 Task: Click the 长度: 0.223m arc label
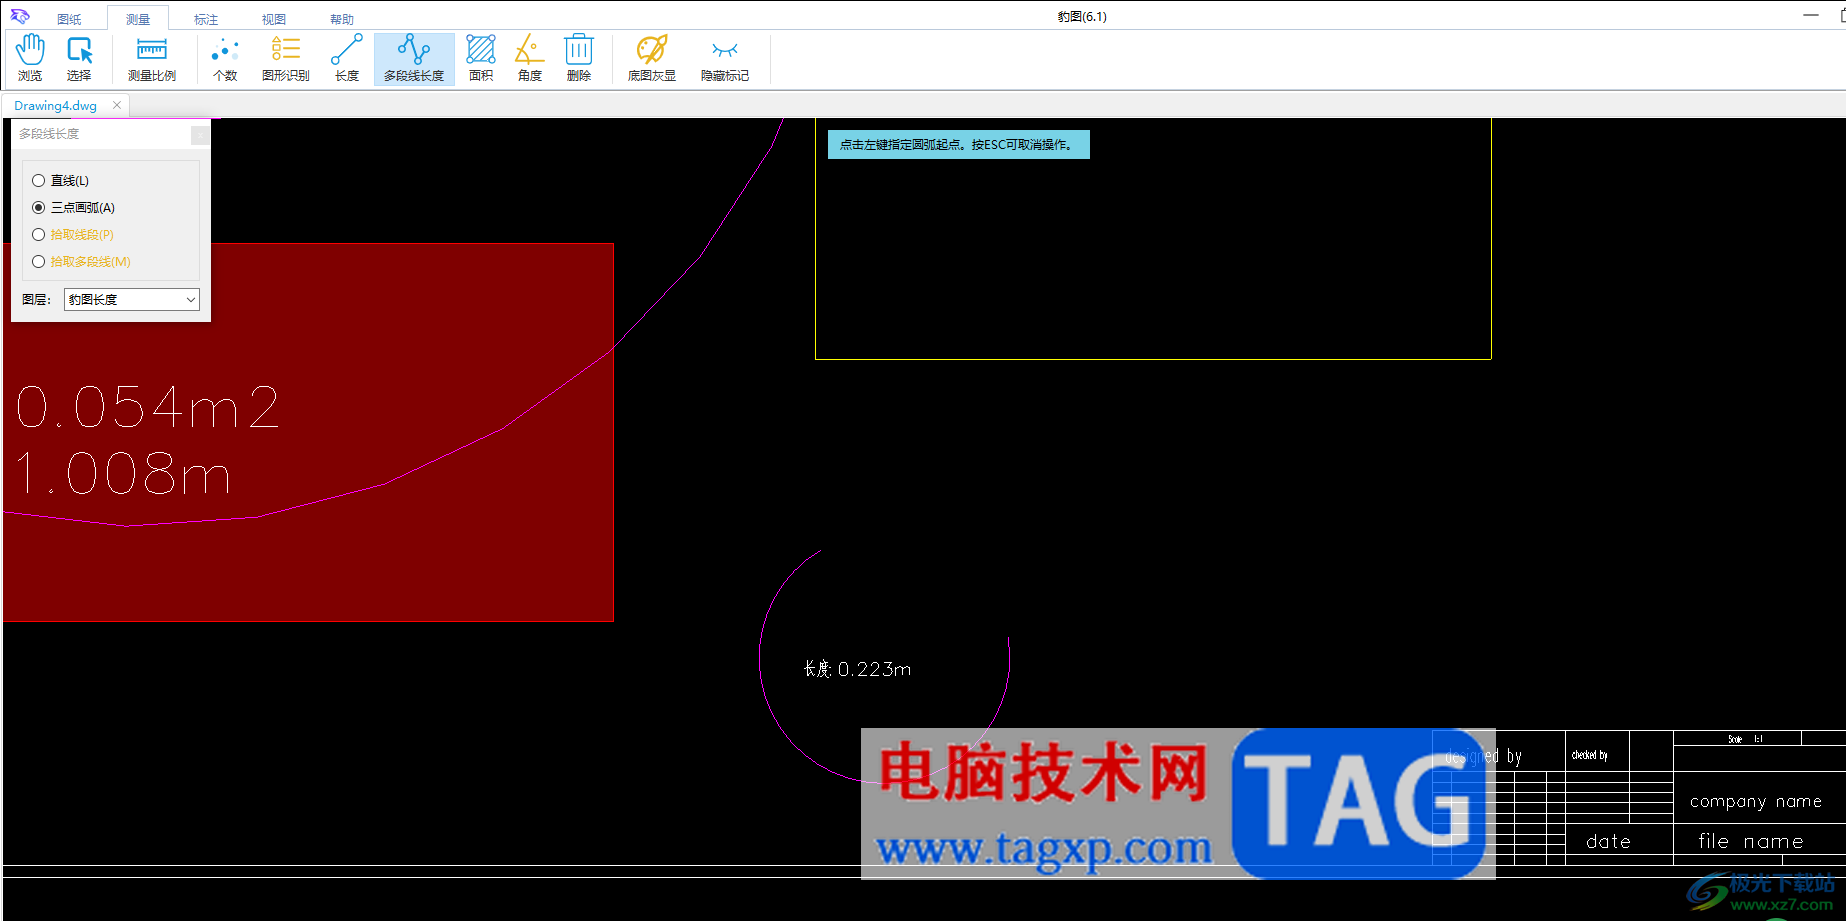pyautogui.click(x=857, y=669)
